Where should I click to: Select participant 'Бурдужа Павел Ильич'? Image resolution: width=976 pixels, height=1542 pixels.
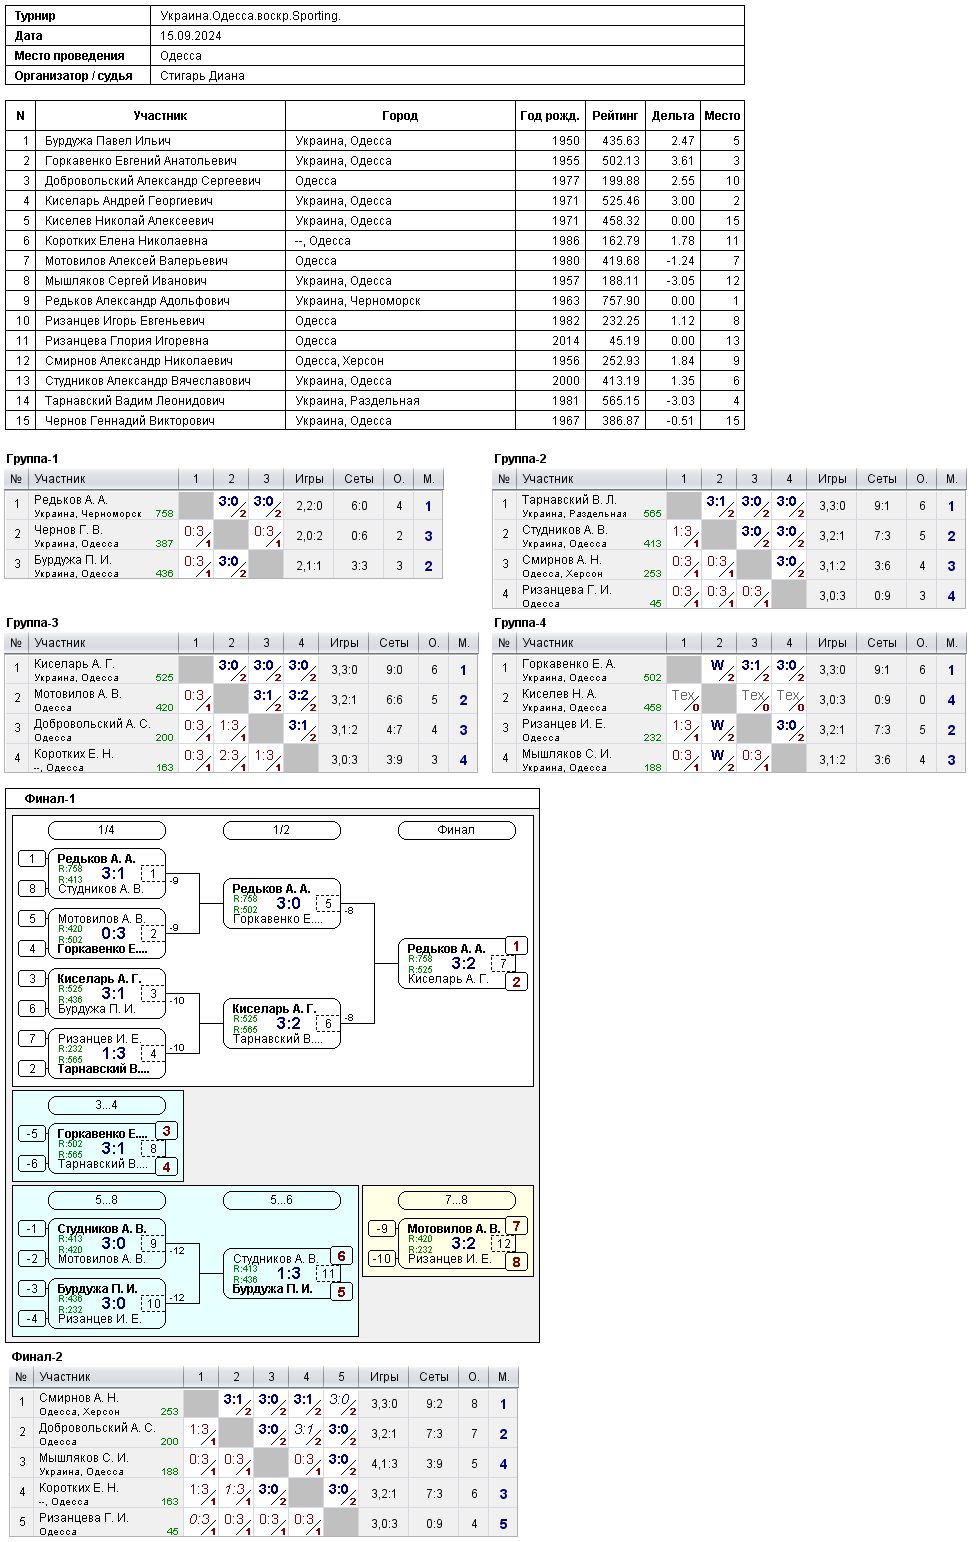click(108, 141)
